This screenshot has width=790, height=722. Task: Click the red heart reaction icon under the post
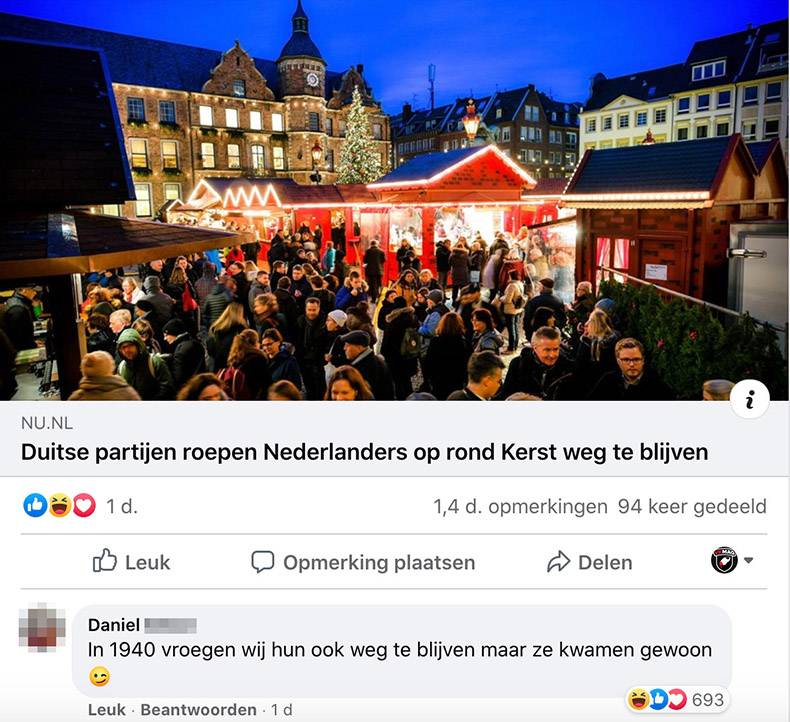pos(84,505)
